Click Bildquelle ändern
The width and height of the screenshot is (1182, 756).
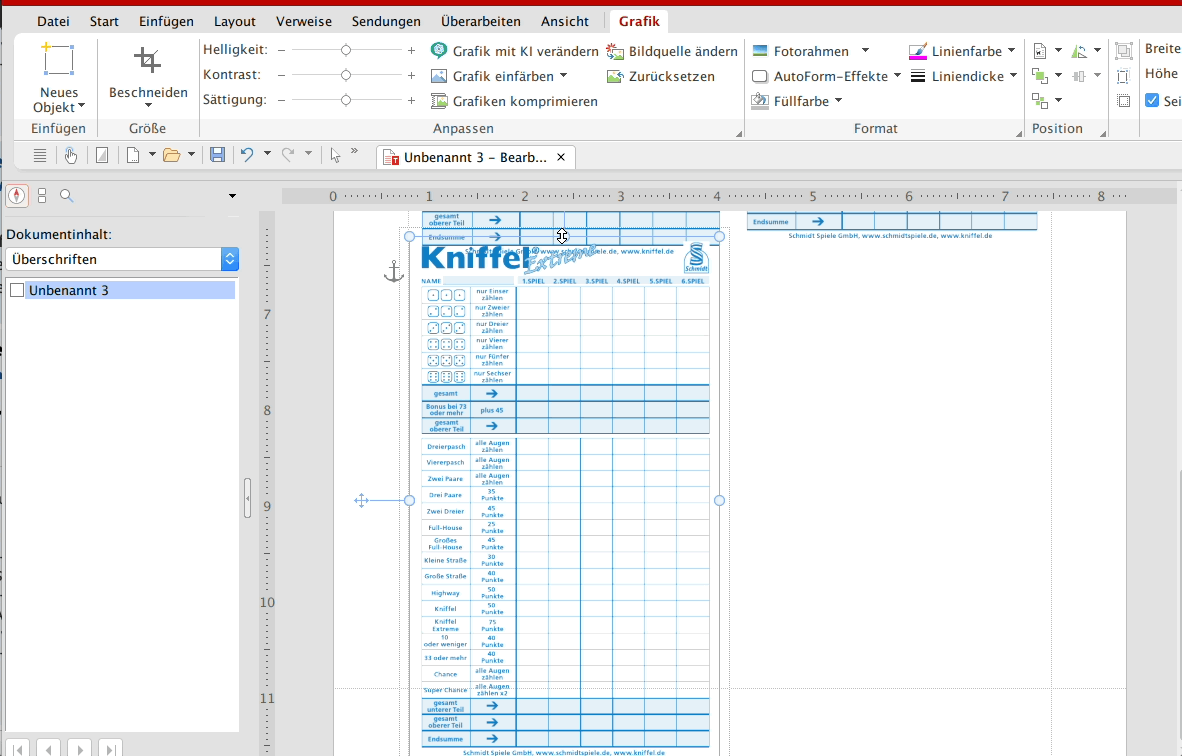pyautogui.click(x=672, y=51)
